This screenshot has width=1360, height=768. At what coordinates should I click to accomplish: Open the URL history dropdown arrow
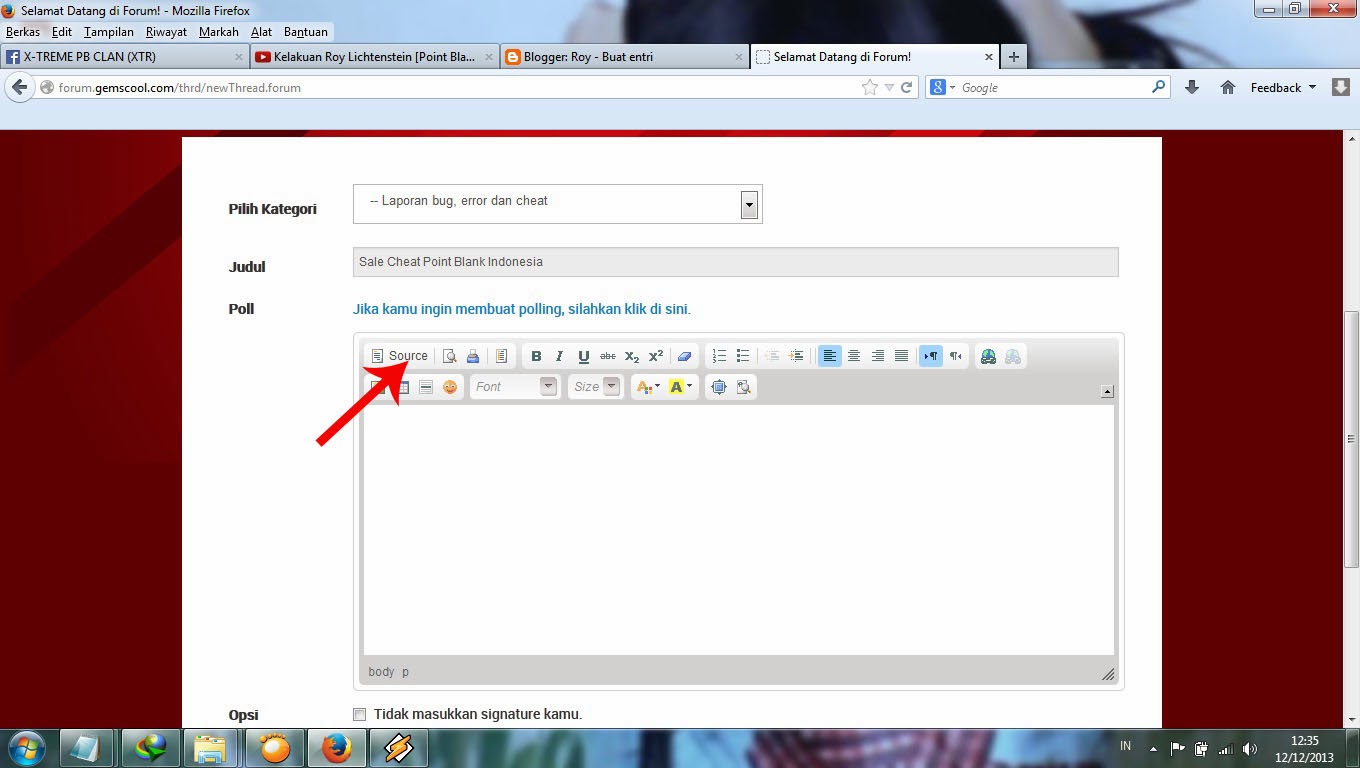click(x=889, y=88)
